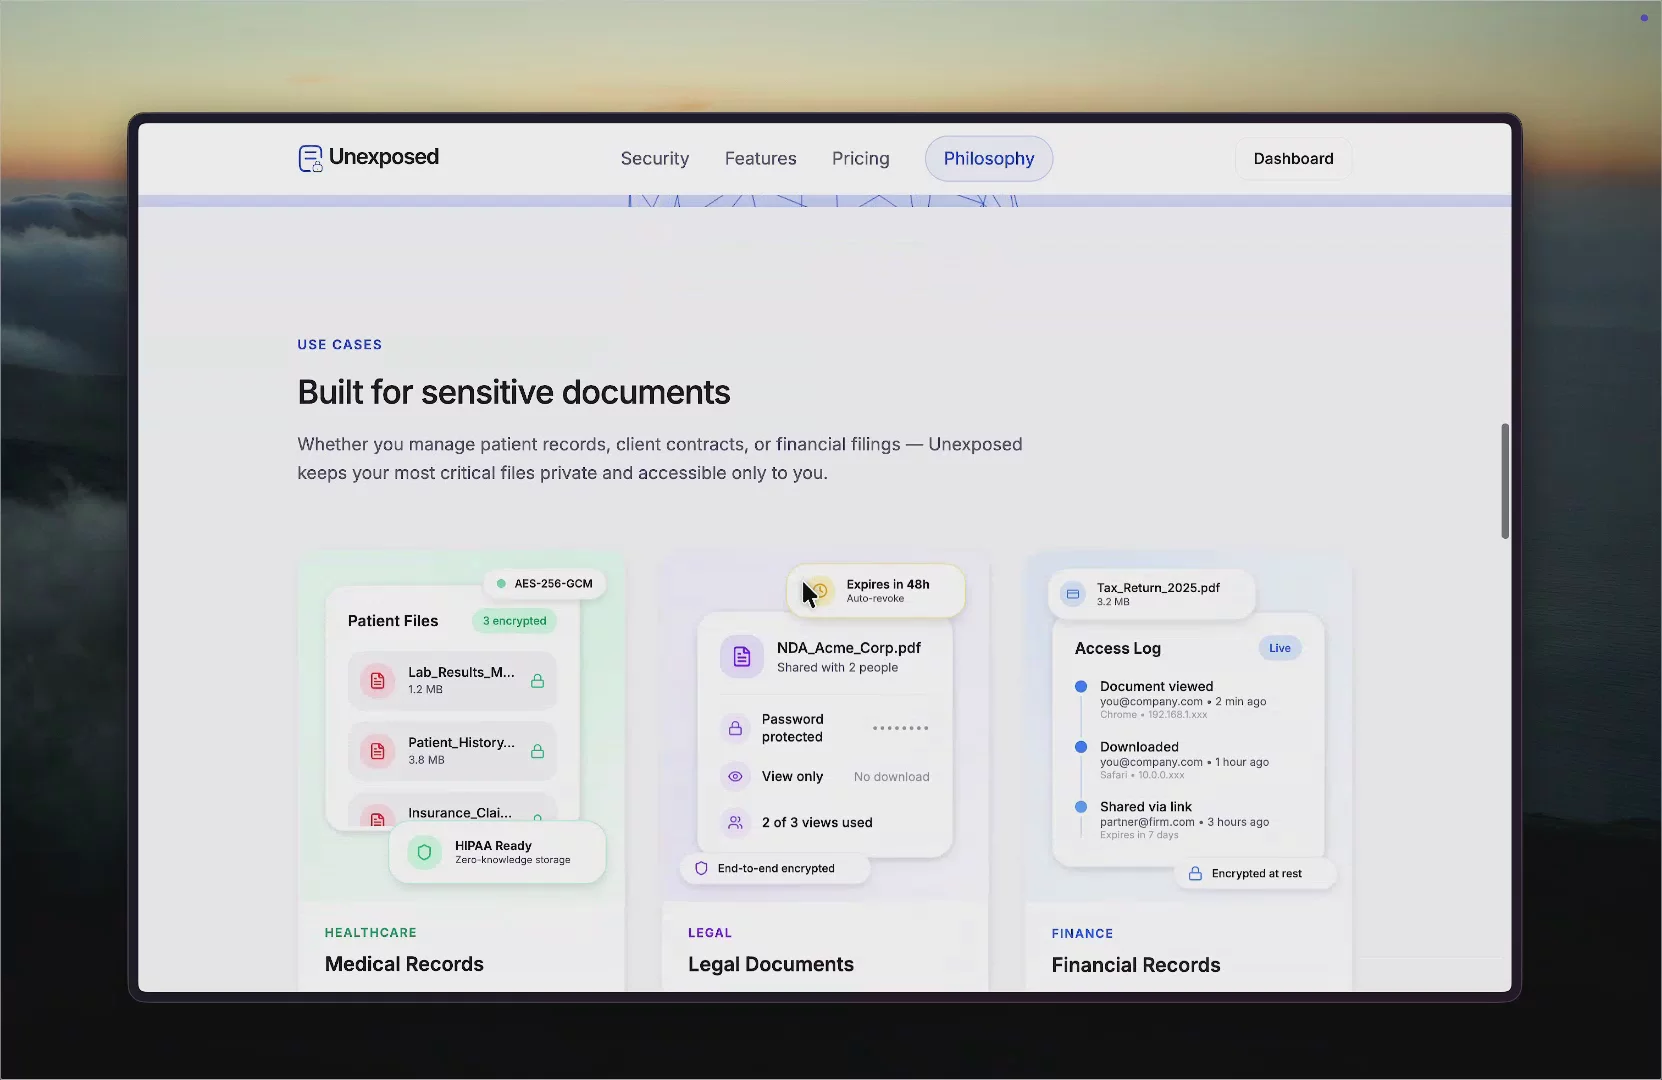Open the Dashboard button
This screenshot has height=1080, width=1662.
click(1294, 158)
